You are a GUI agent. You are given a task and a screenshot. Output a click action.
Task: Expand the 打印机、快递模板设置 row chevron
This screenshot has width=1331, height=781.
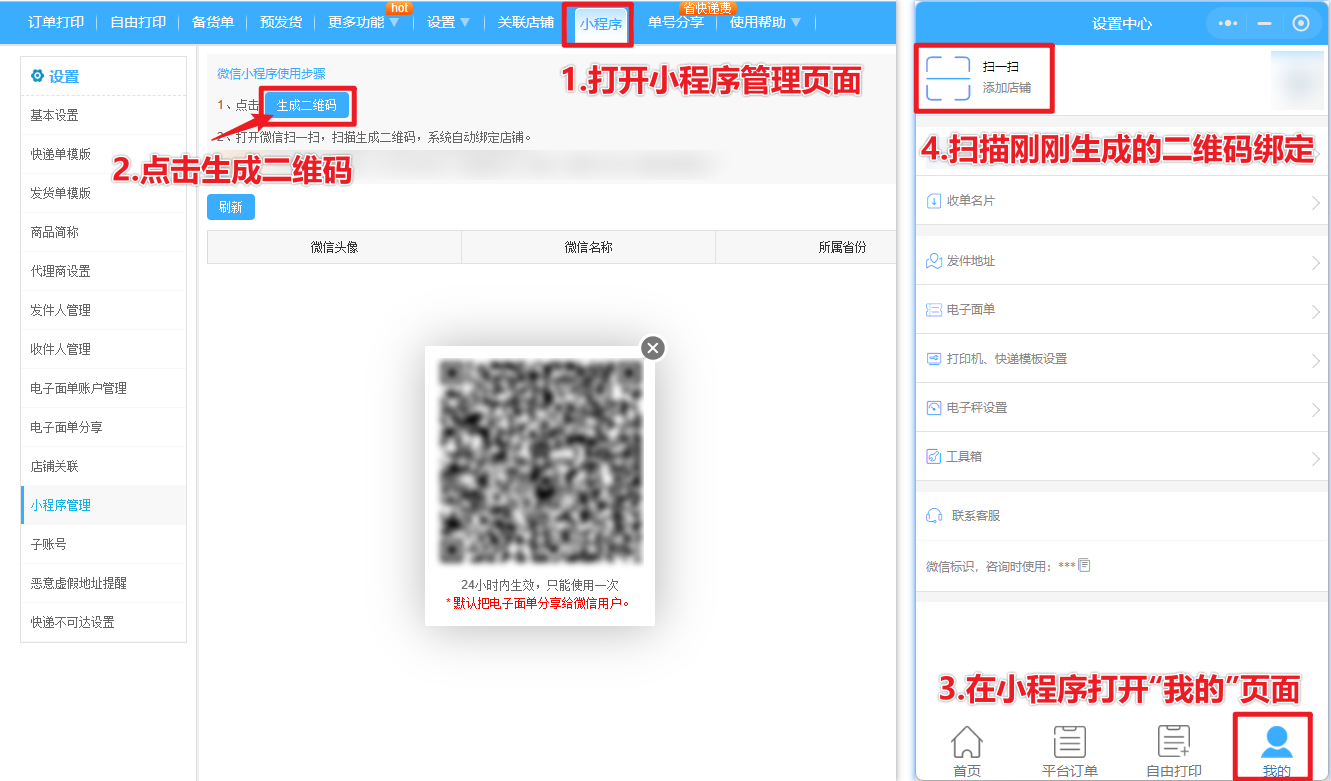coord(1315,361)
